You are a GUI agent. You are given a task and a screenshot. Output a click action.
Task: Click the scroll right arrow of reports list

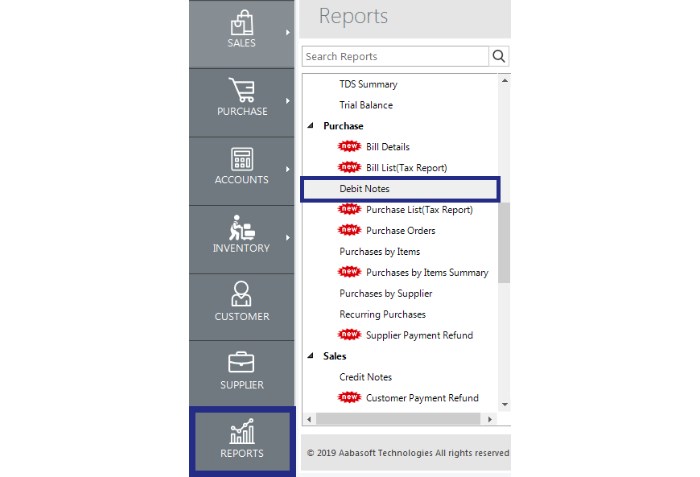490,419
